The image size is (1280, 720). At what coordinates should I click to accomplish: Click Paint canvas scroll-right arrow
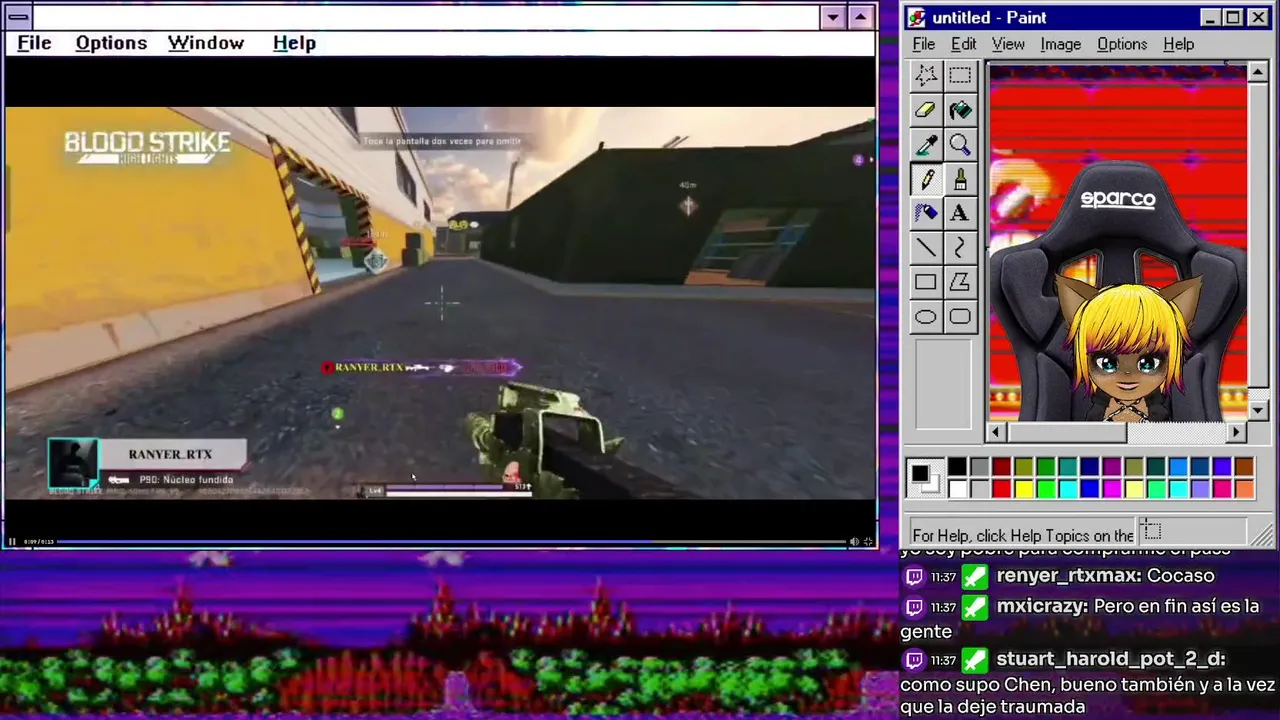tap(1236, 432)
